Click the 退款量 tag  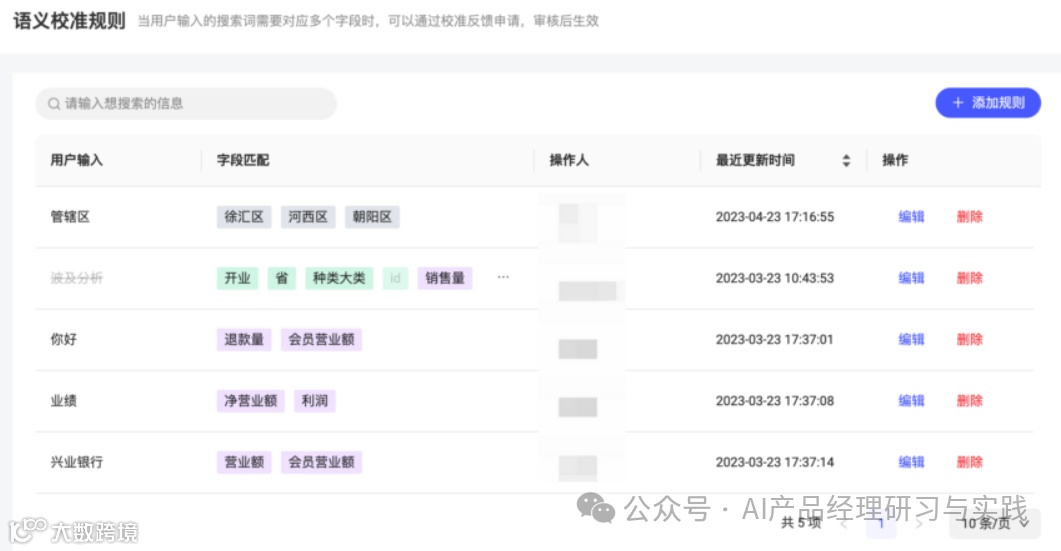(x=244, y=339)
